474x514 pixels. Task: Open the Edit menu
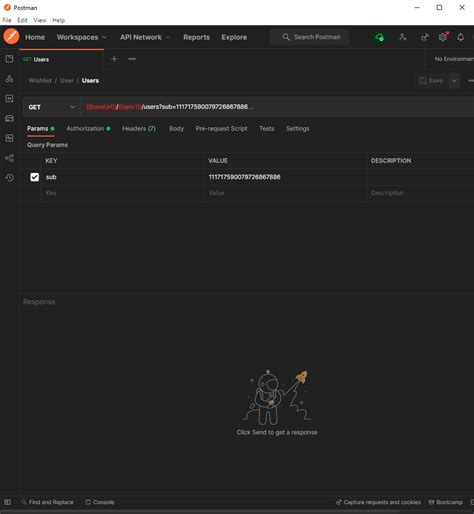tap(22, 20)
